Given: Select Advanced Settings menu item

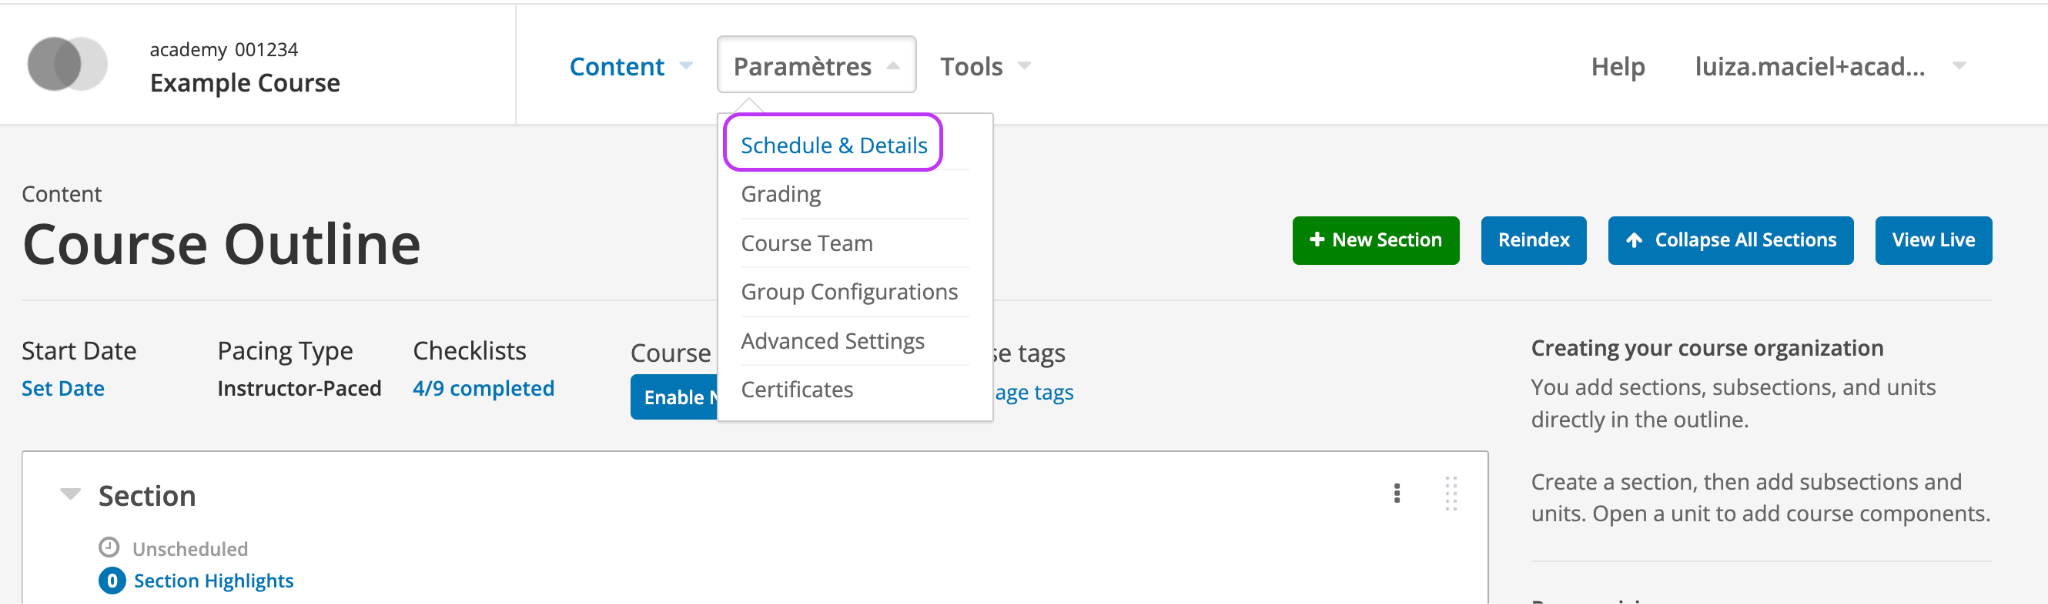Looking at the screenshot, I should pos(833,341).
